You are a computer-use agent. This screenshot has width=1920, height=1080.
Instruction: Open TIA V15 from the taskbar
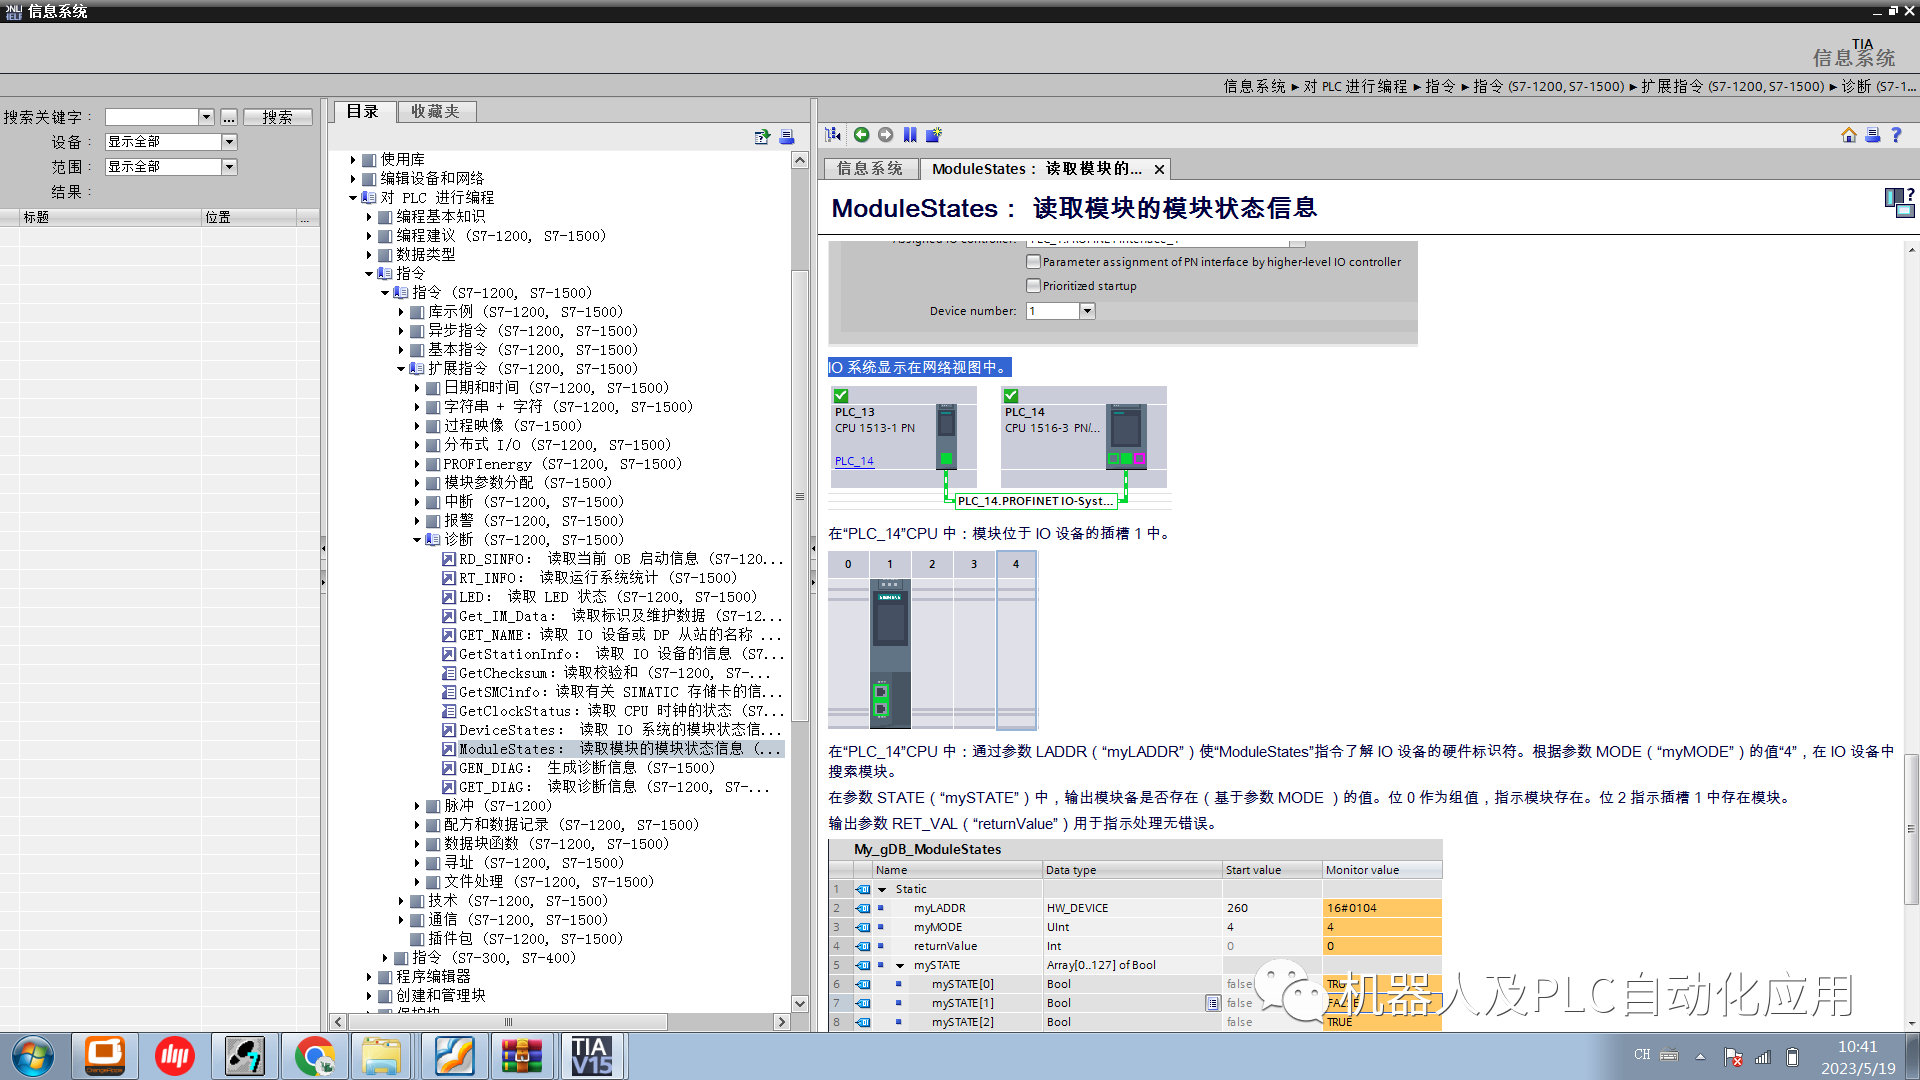click(592, 1056)
